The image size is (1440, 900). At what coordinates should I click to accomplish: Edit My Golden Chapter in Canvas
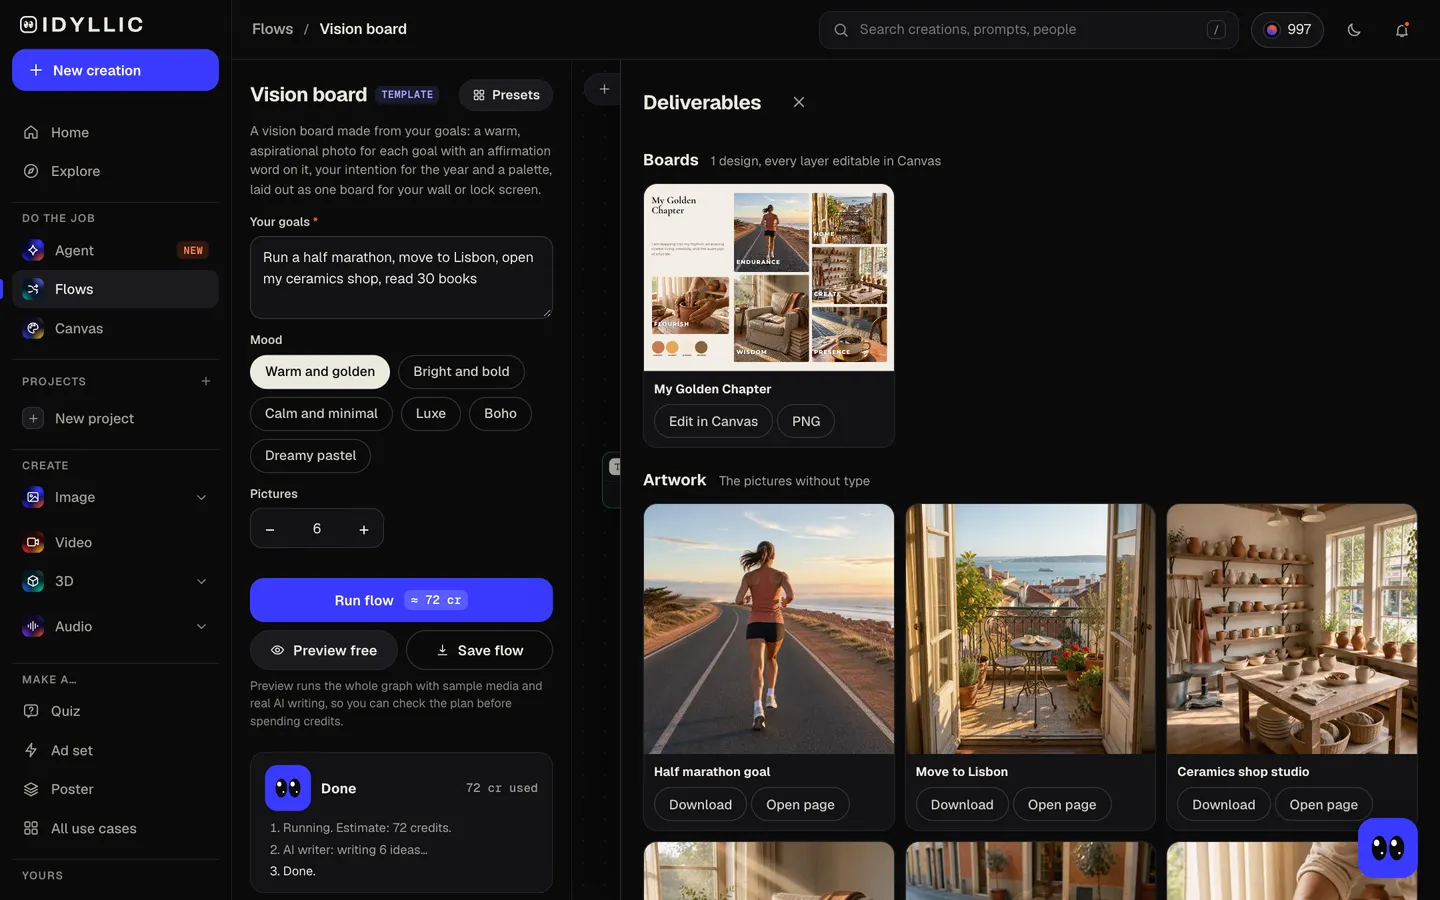[713, 421]
